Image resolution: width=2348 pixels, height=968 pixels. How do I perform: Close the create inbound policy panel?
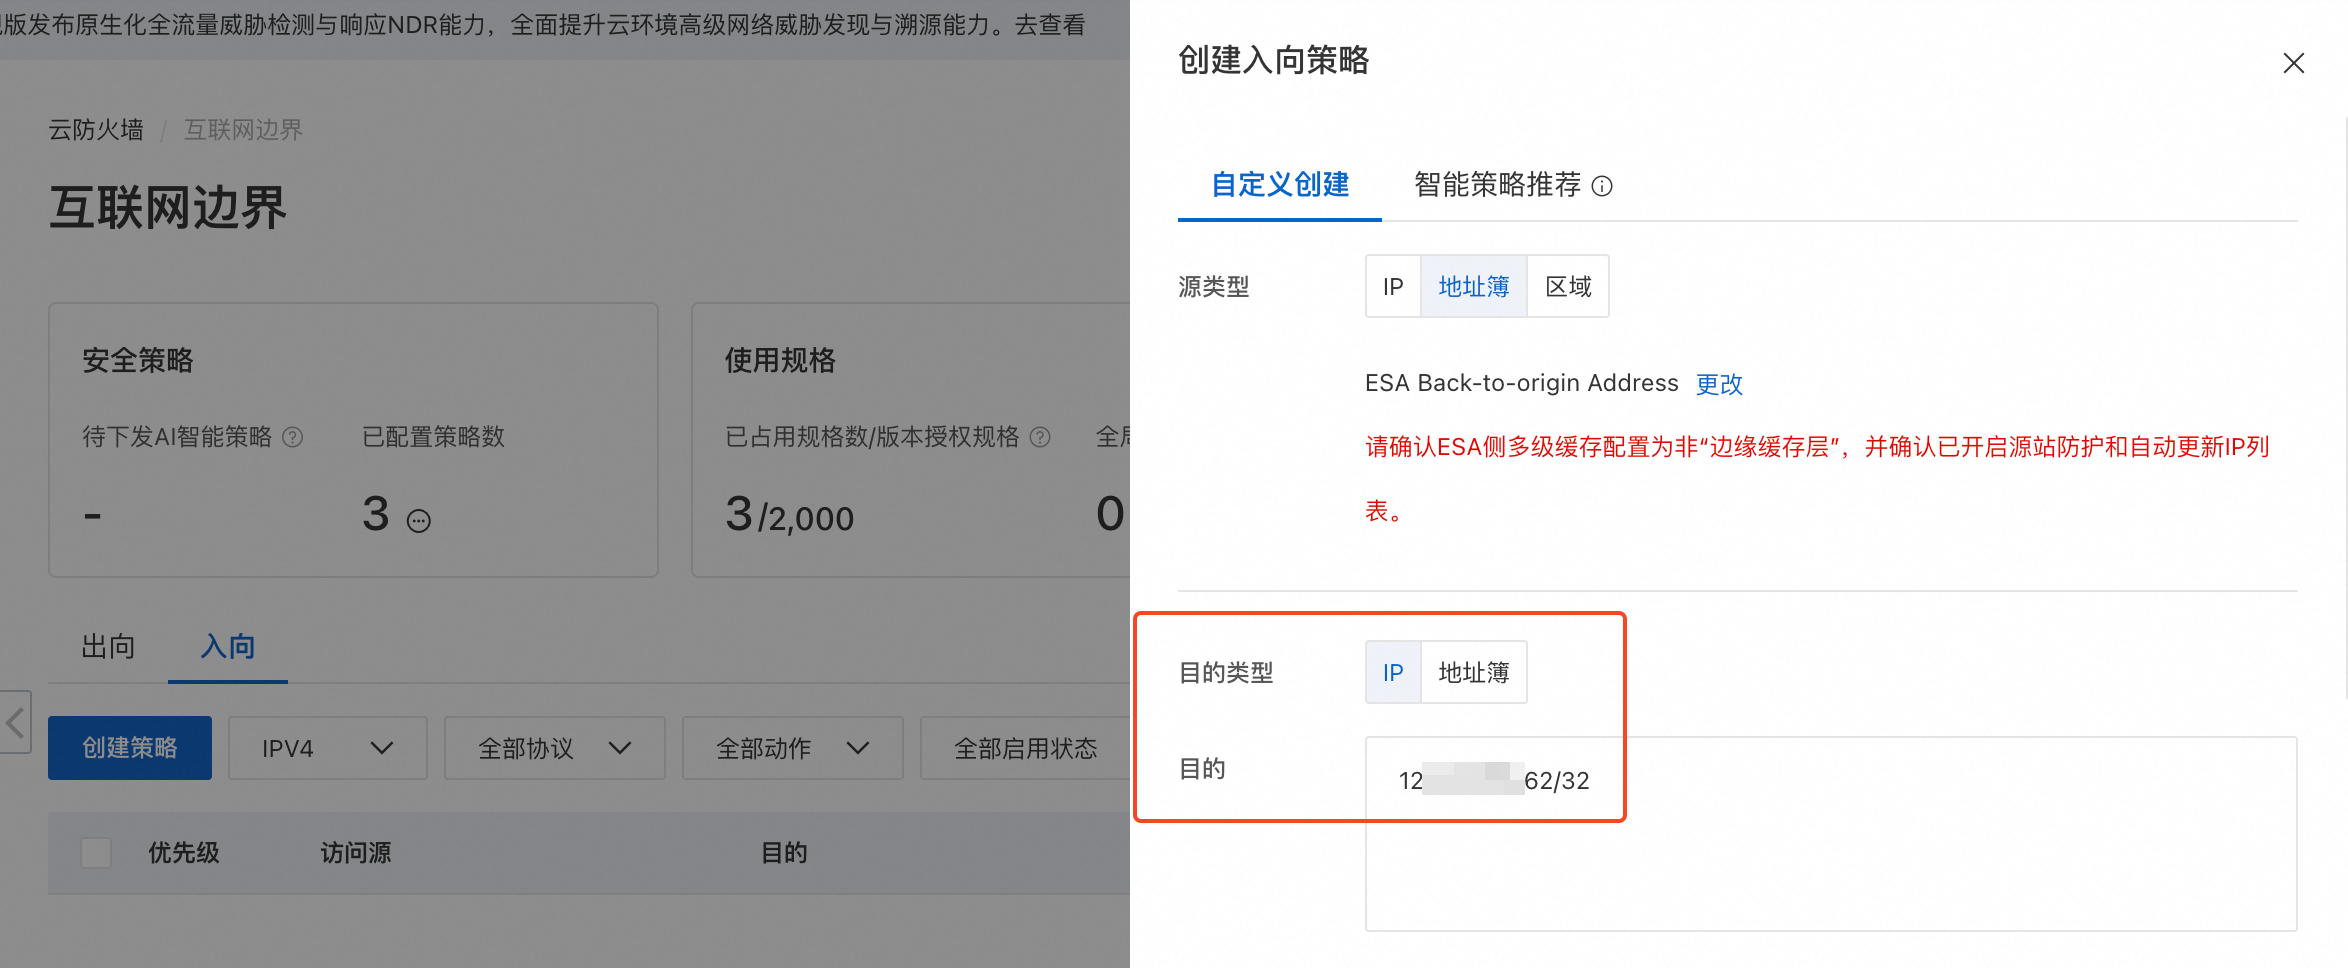click(2293, 63)
